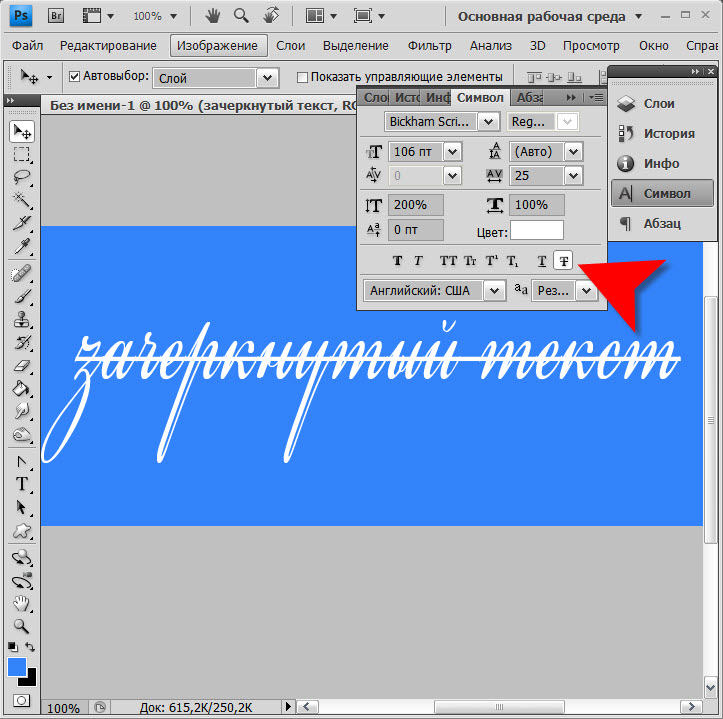723x719 pixels.
Task: Toggle Faux Bold style
Action: click(x=397, y=261)
